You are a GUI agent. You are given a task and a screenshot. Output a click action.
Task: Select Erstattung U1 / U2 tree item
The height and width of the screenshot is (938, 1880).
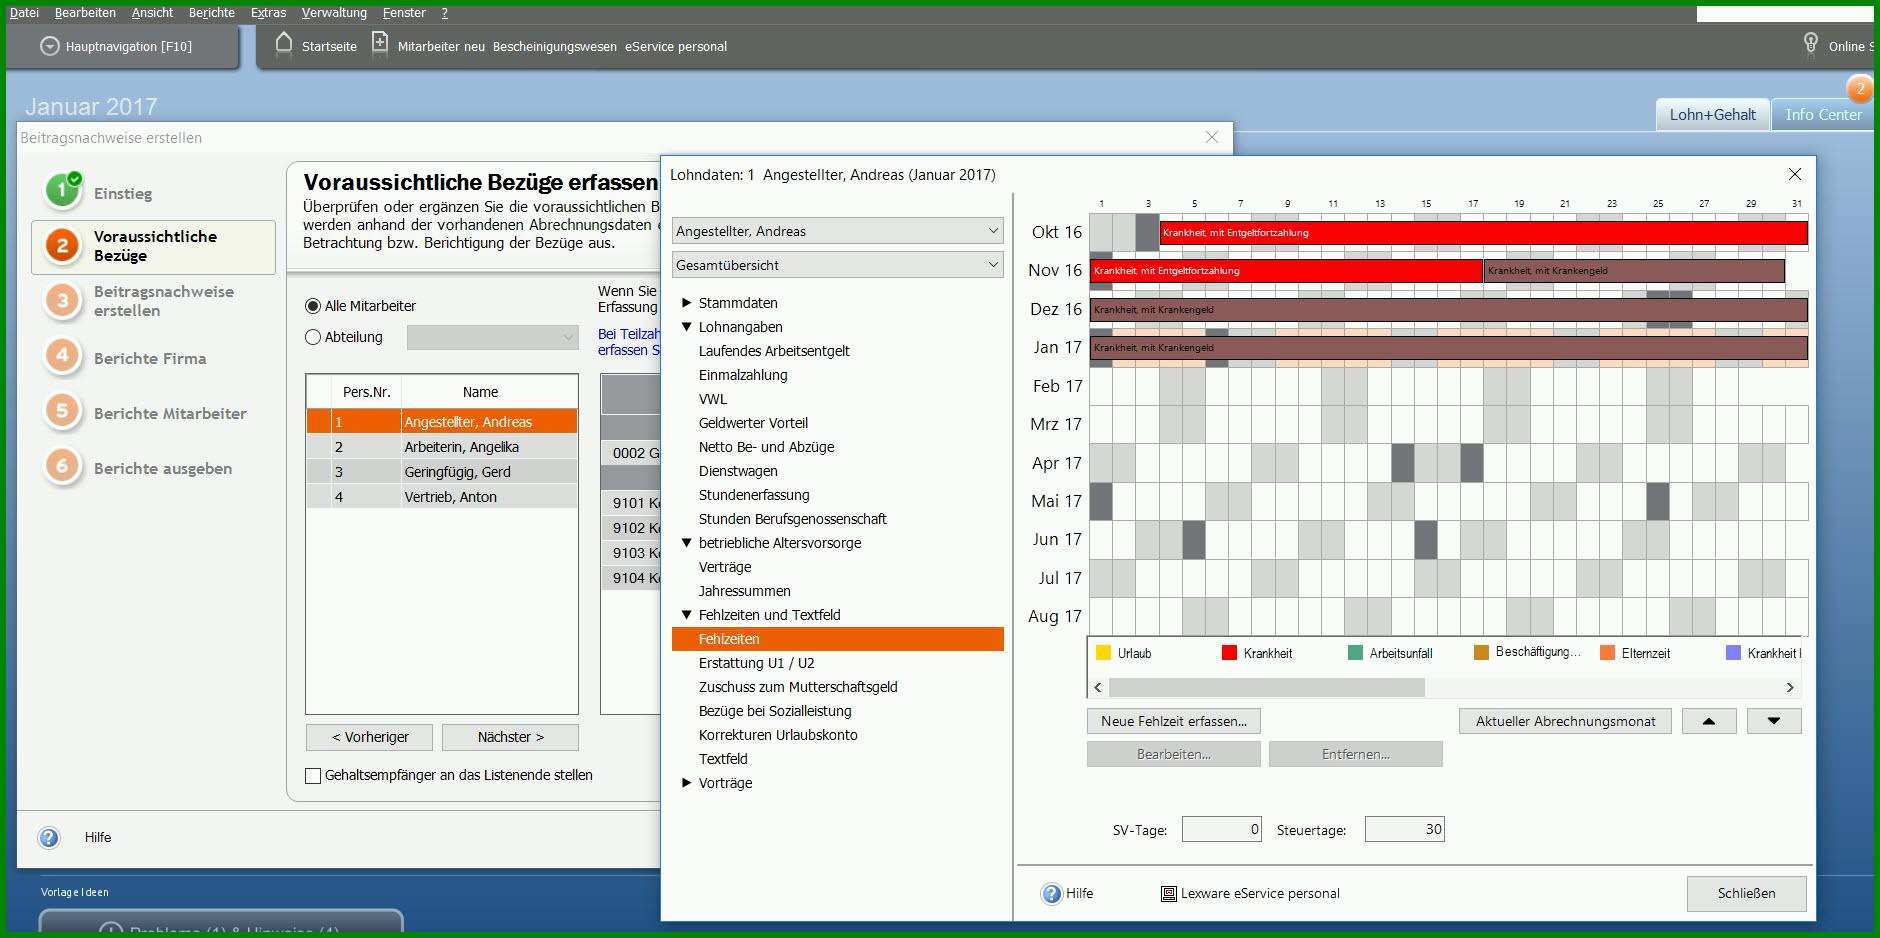point(756,663)
